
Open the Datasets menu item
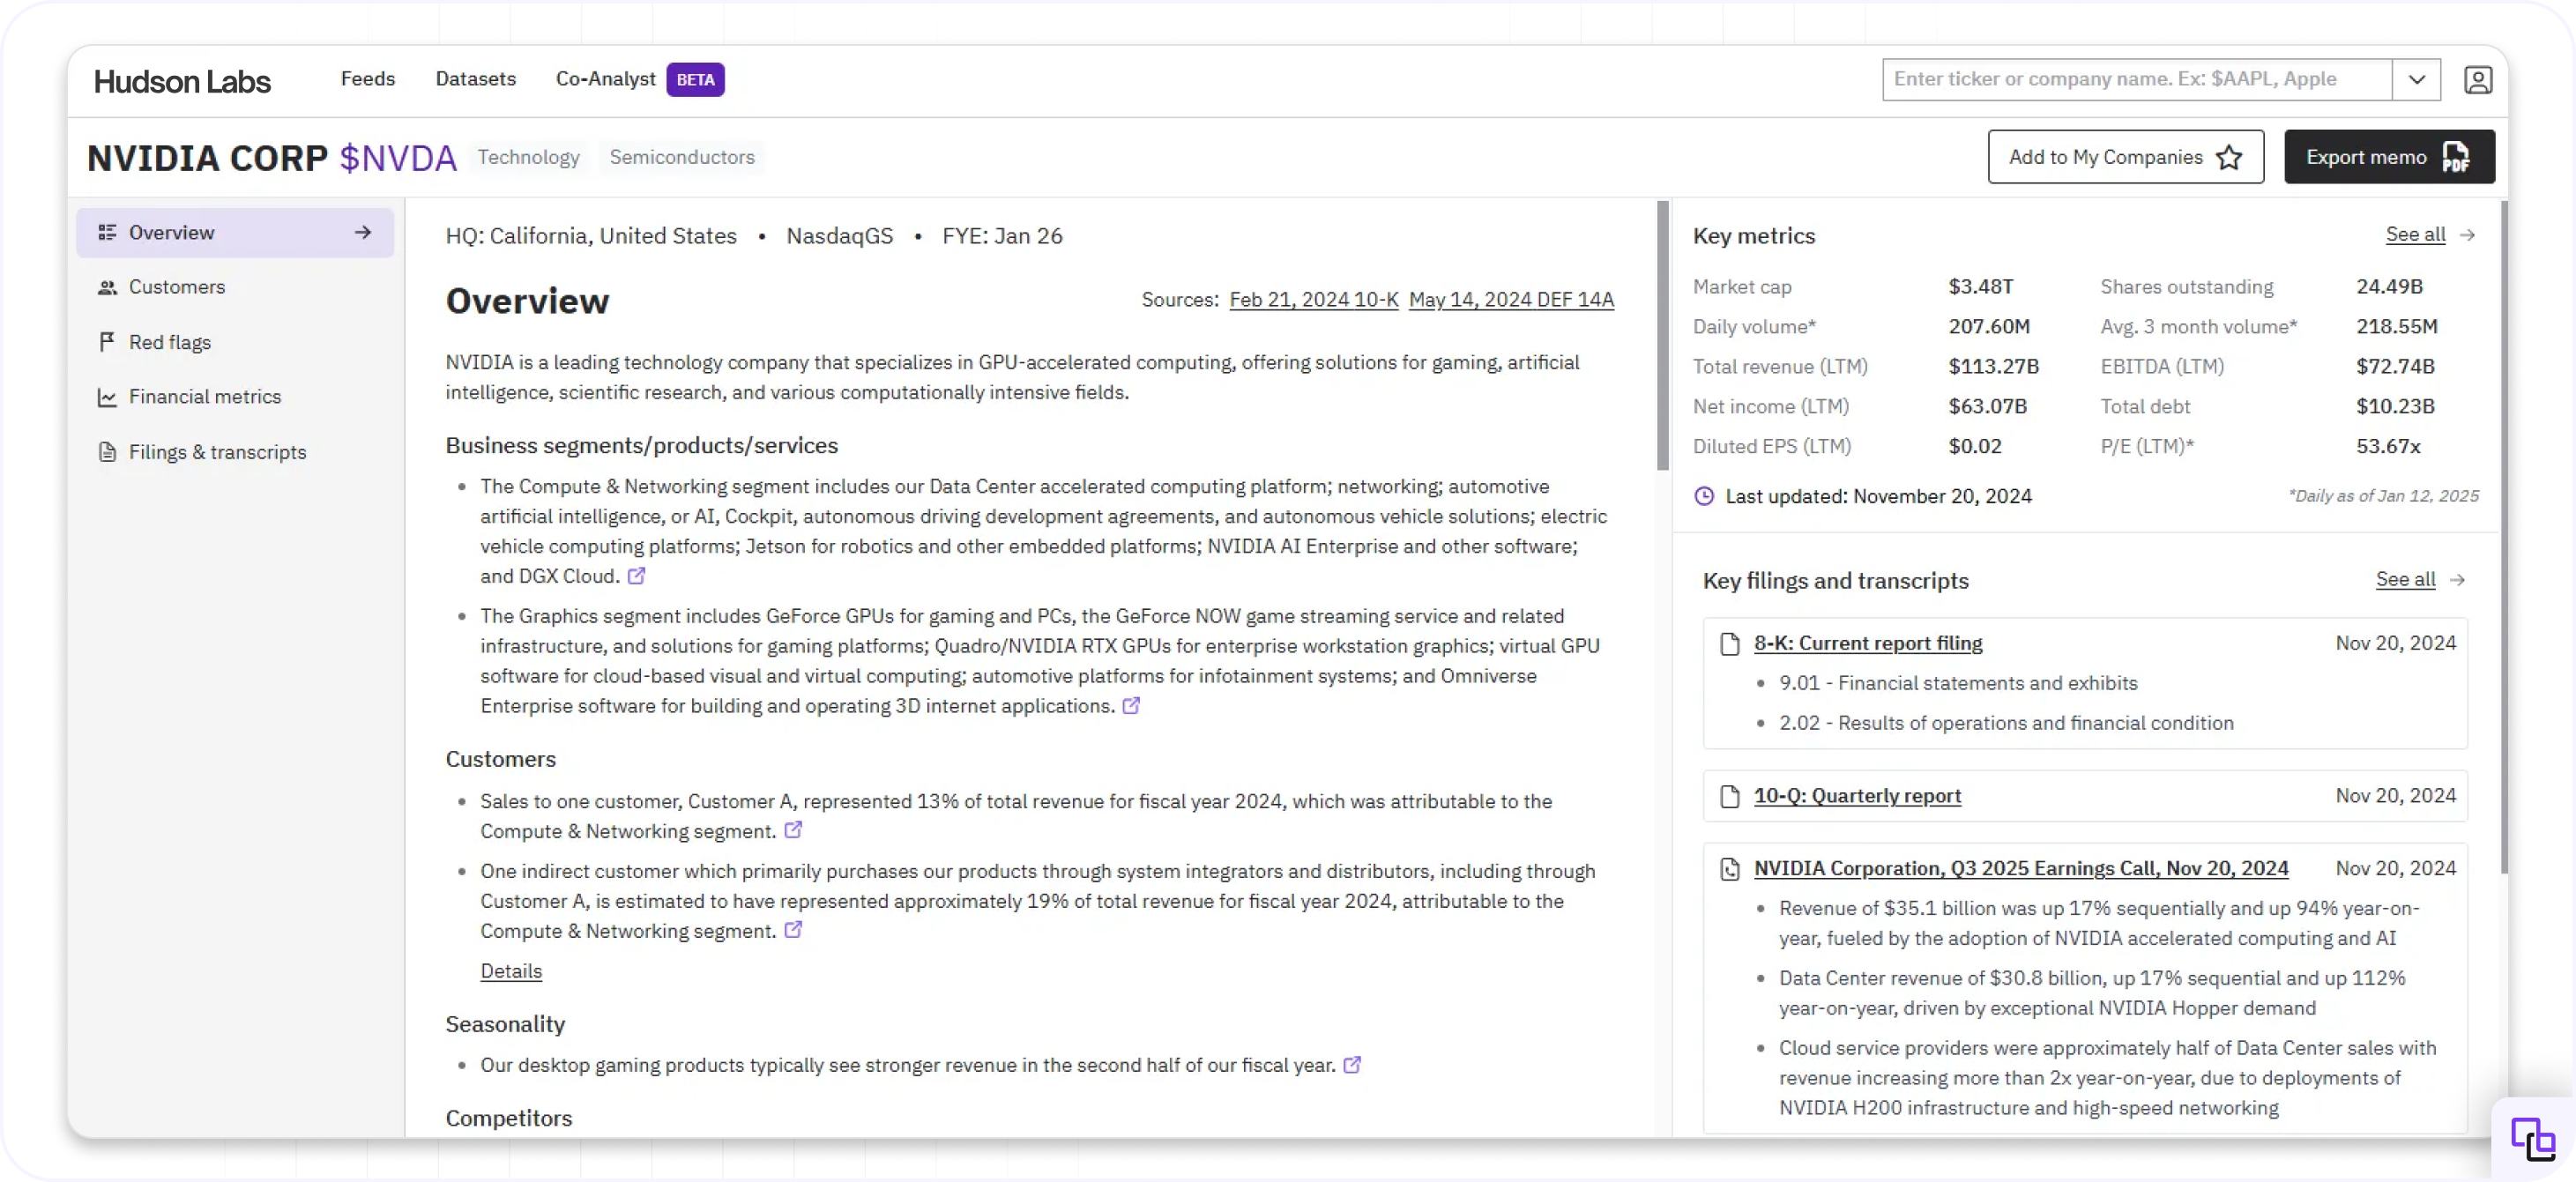[x=475, y=79]
